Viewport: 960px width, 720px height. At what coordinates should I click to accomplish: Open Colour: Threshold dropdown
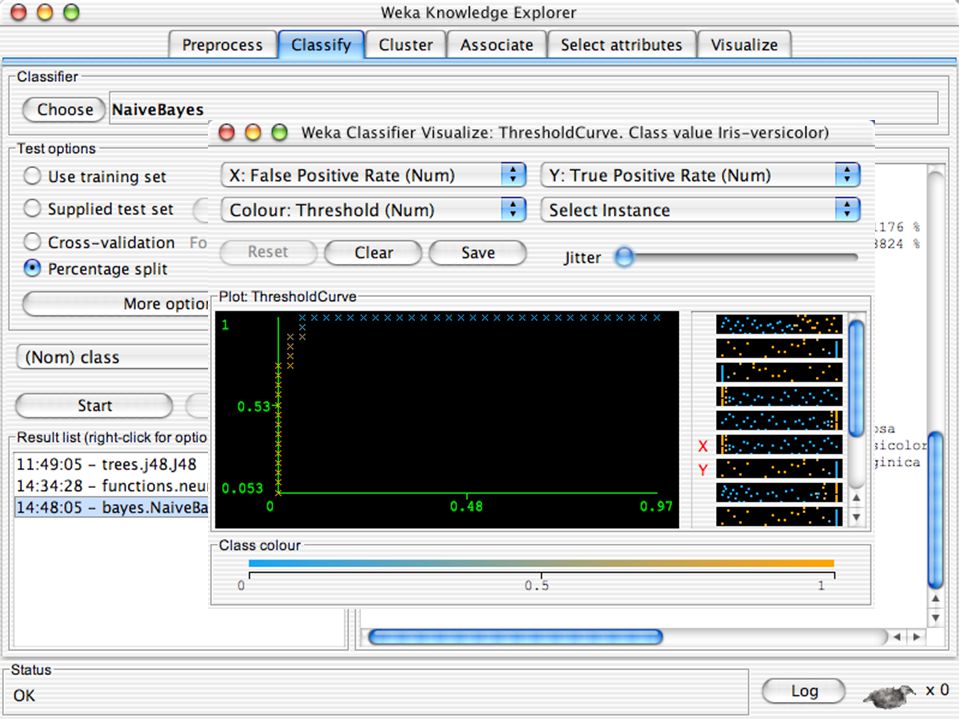[x=373, y=210]
